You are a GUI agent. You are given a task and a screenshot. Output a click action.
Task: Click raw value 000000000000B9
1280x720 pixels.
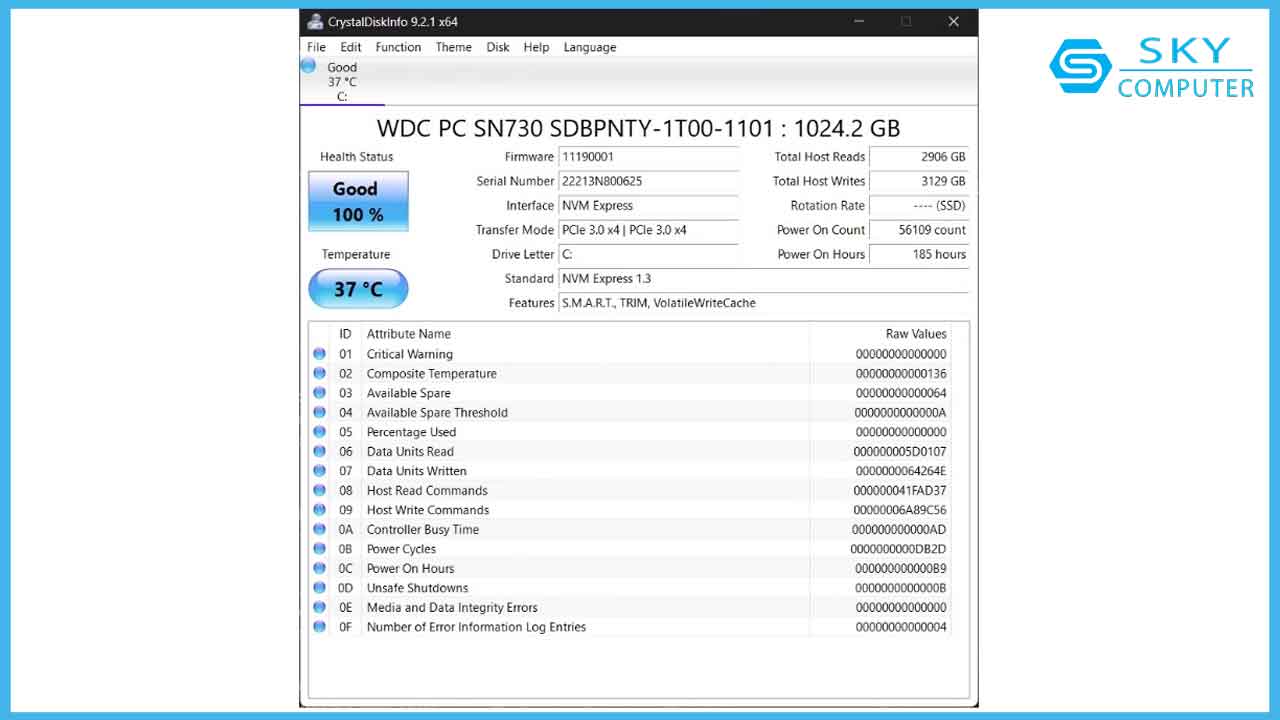tap(901, 568)
